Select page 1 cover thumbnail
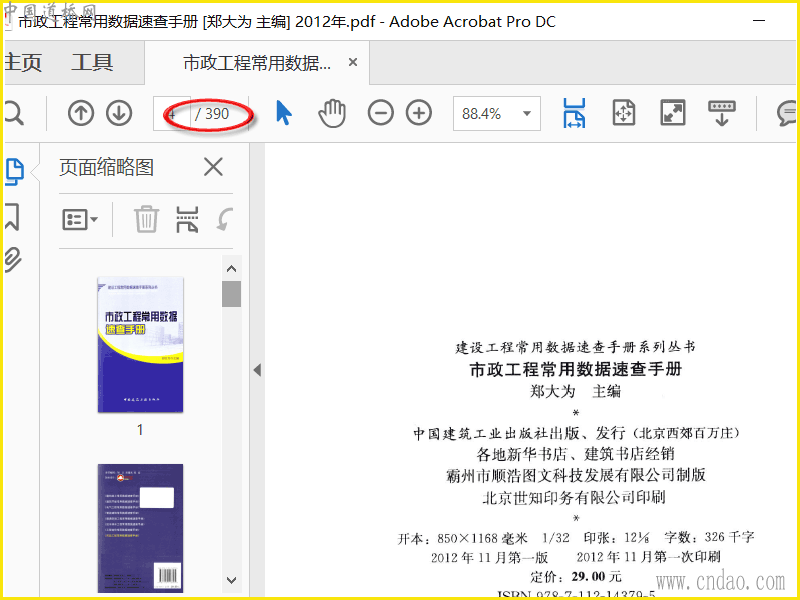Screen dimensions: 800x600 [140, 344]
